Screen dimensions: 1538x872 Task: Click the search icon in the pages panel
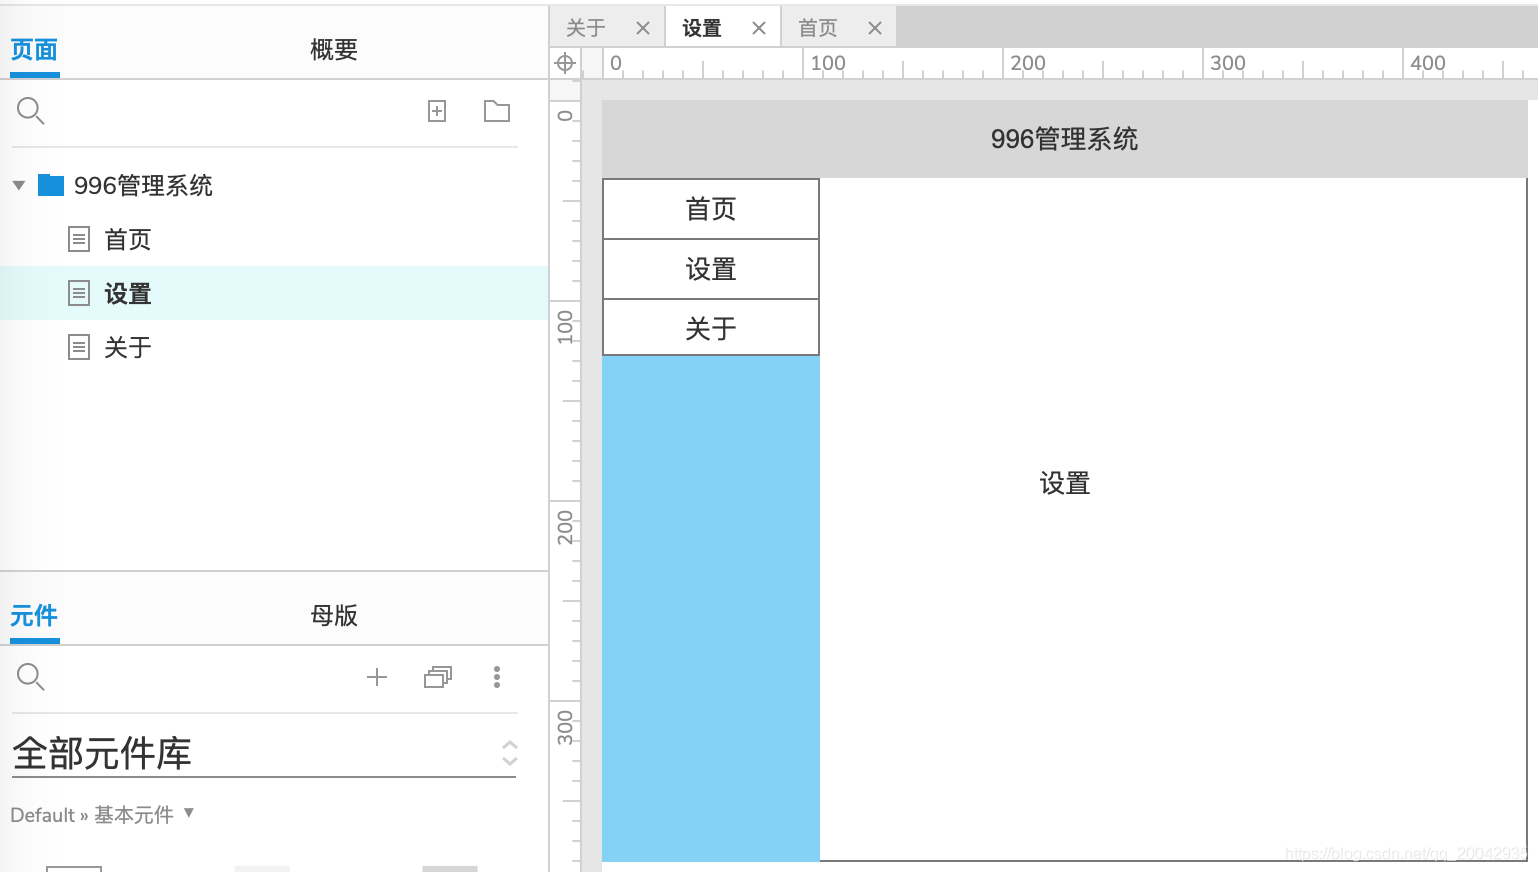coord(31,111)
